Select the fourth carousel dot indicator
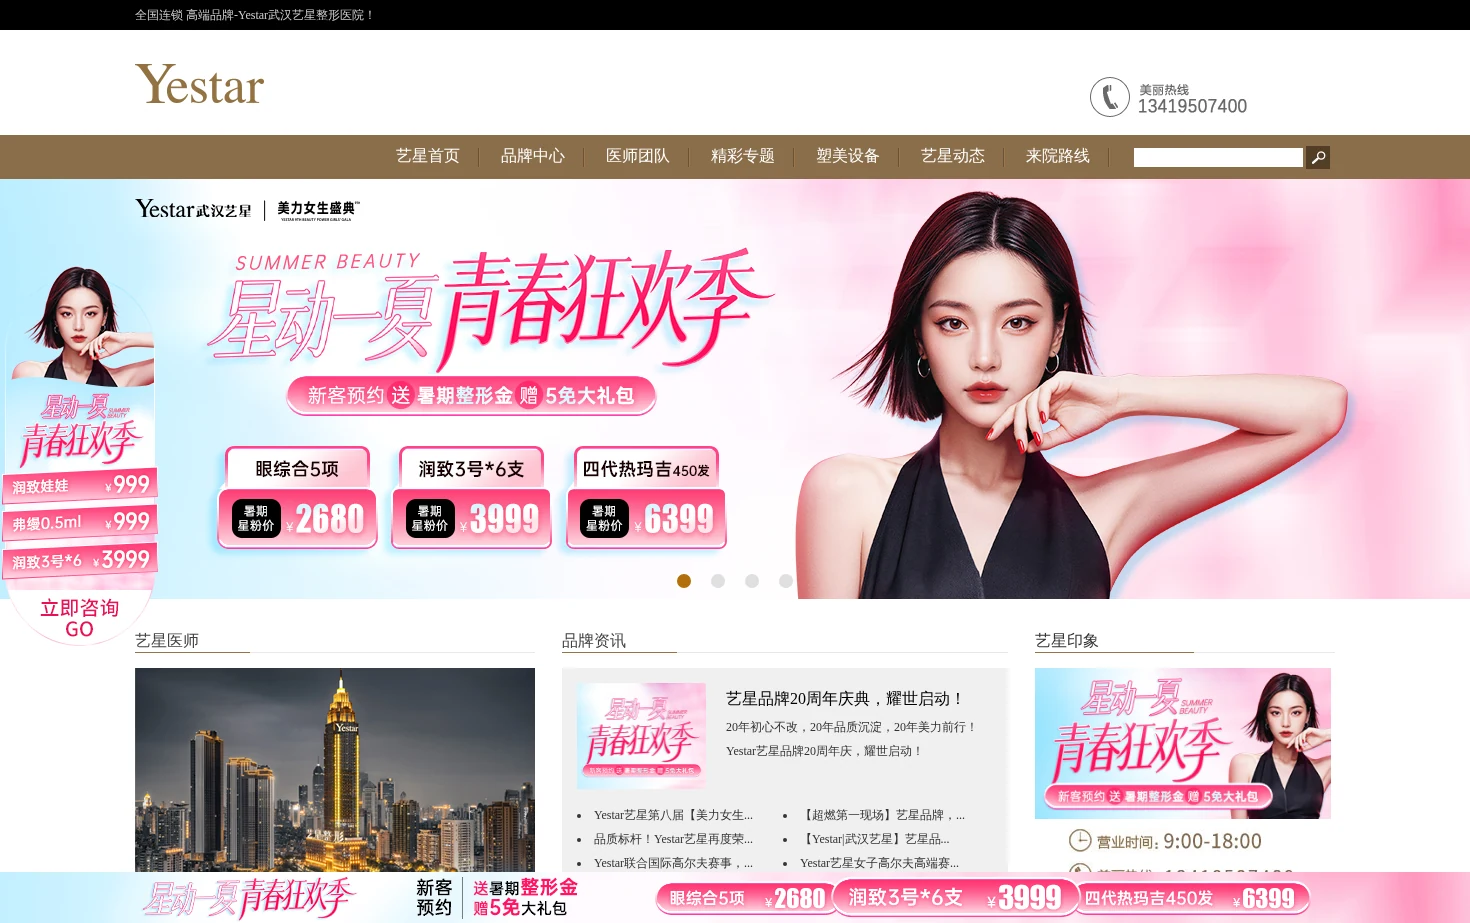Viewport: 1470px width, 923px height. tap(786, 581)
